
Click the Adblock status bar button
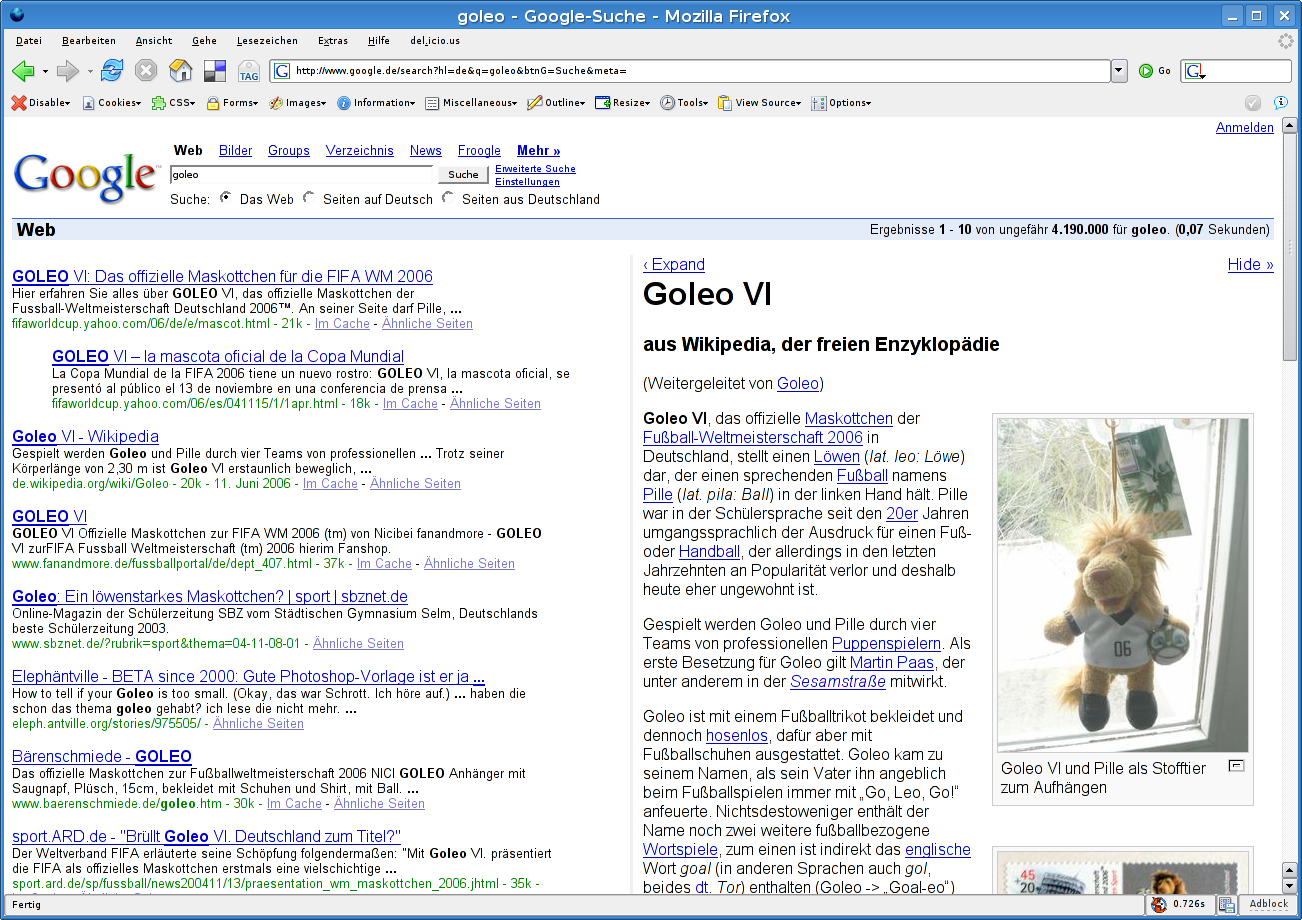coord(1269,905)
